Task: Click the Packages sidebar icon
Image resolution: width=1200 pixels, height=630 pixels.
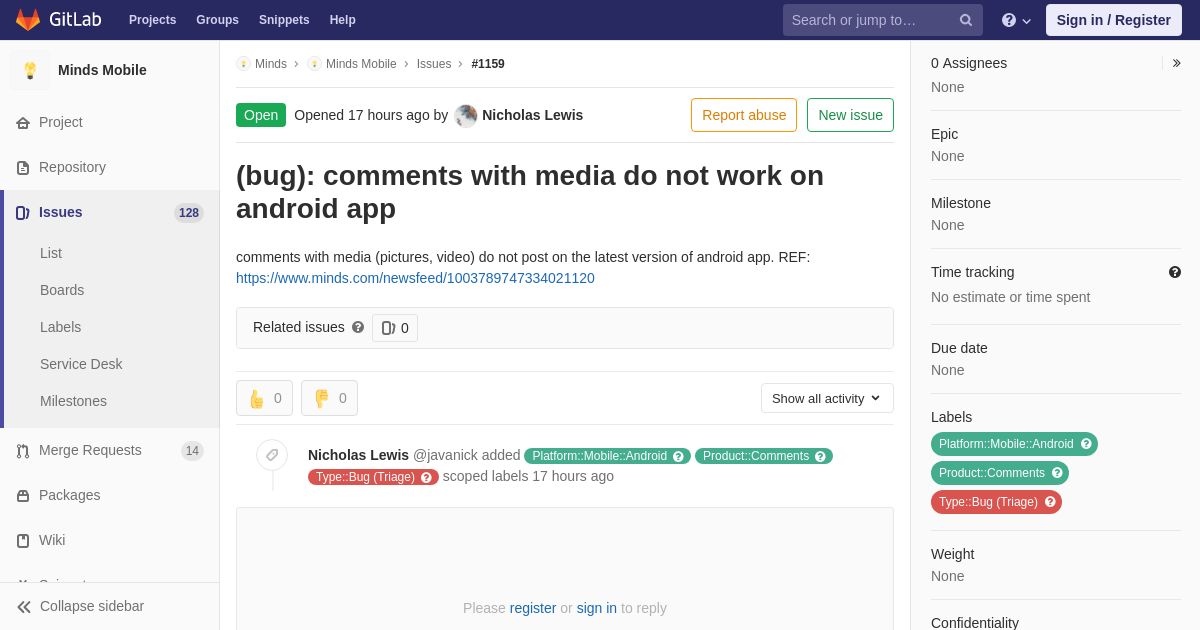Action: coord(23,495)
